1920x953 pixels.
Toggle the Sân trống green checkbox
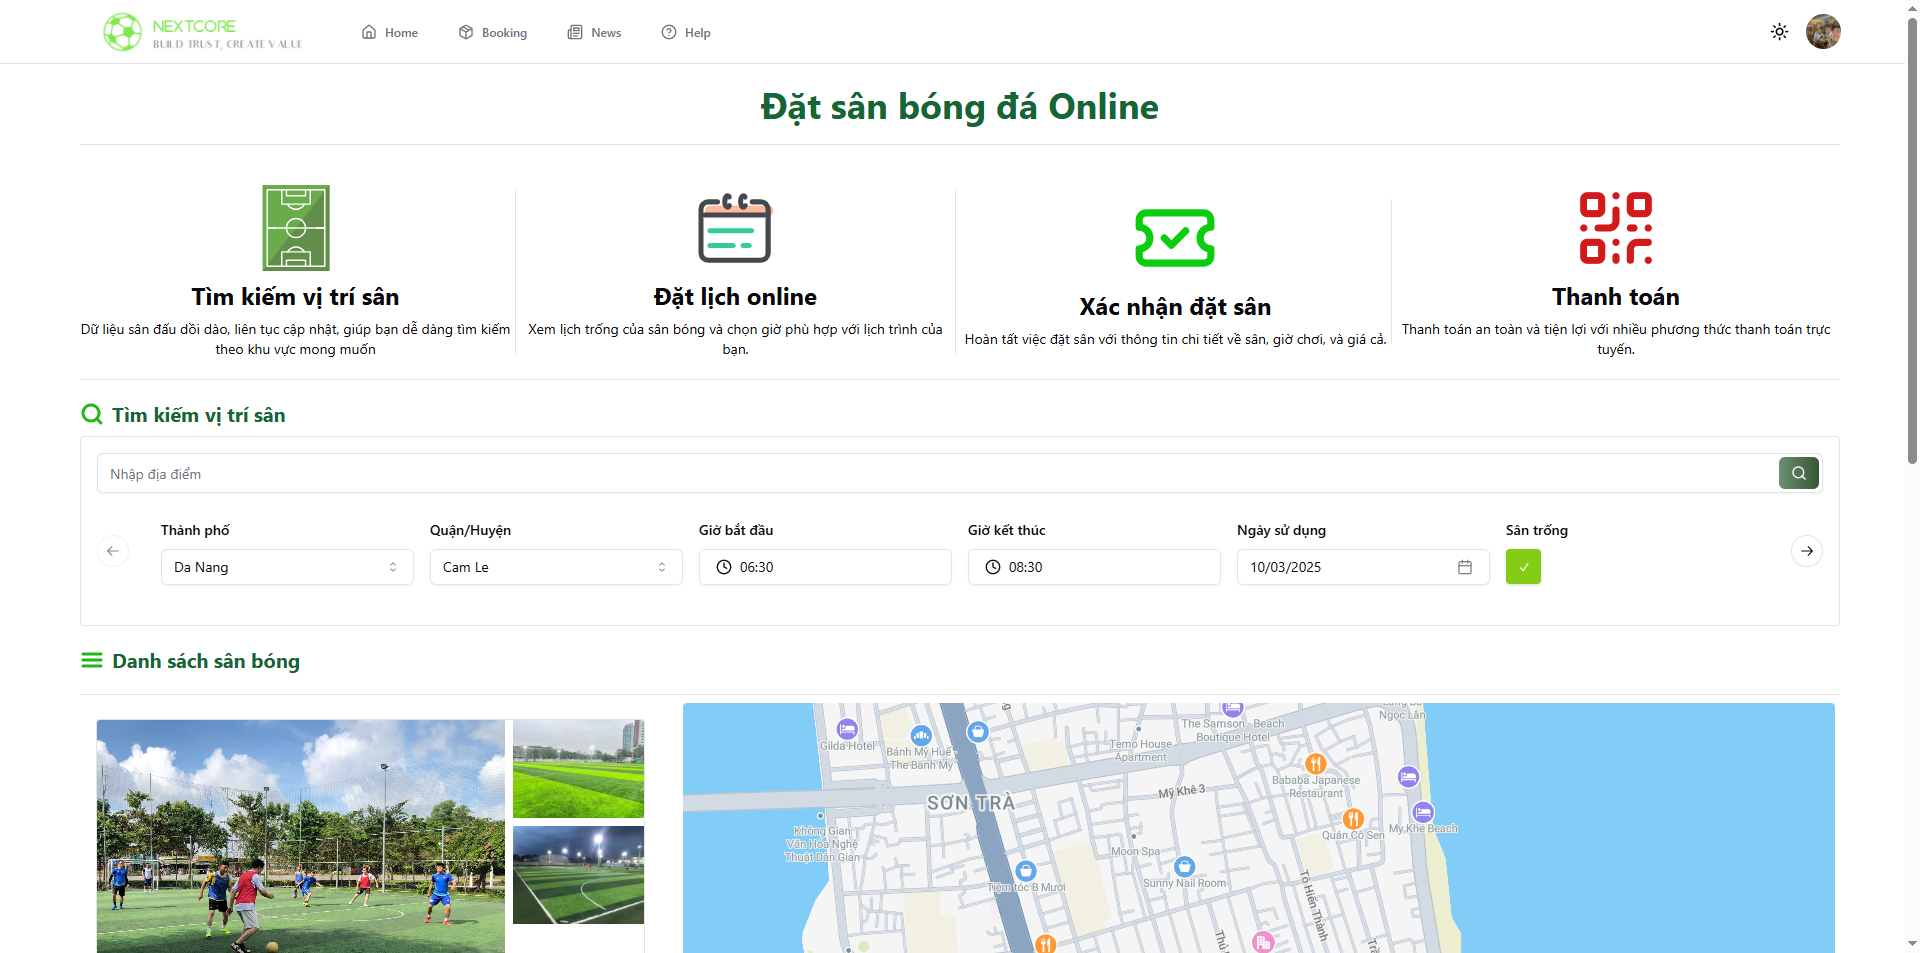click(x=1523, y=567)
